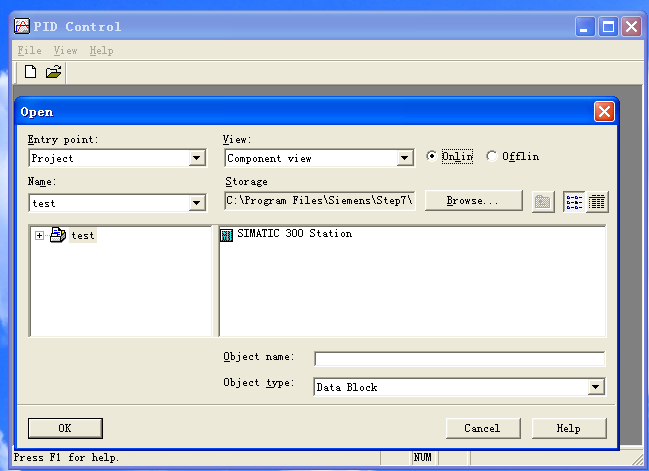Switch to the details view icon

tap(597, 202)
